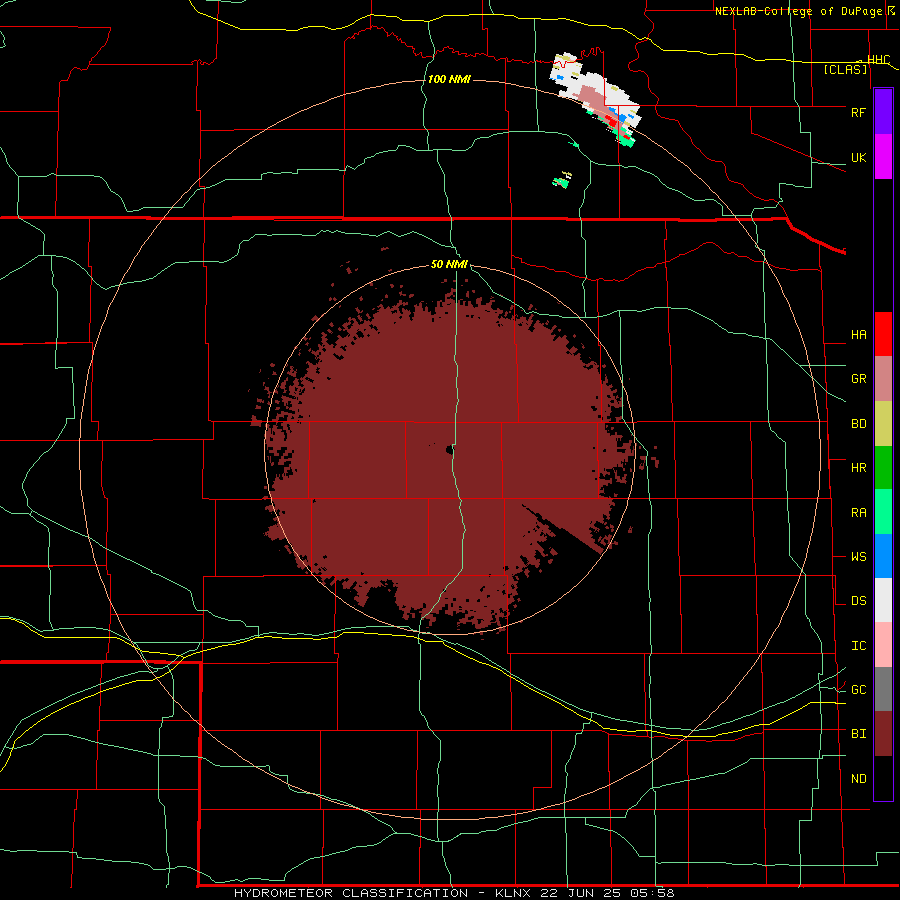Click the UK legend label
This screenshot has height=900, width=900.
pos(858,157)
